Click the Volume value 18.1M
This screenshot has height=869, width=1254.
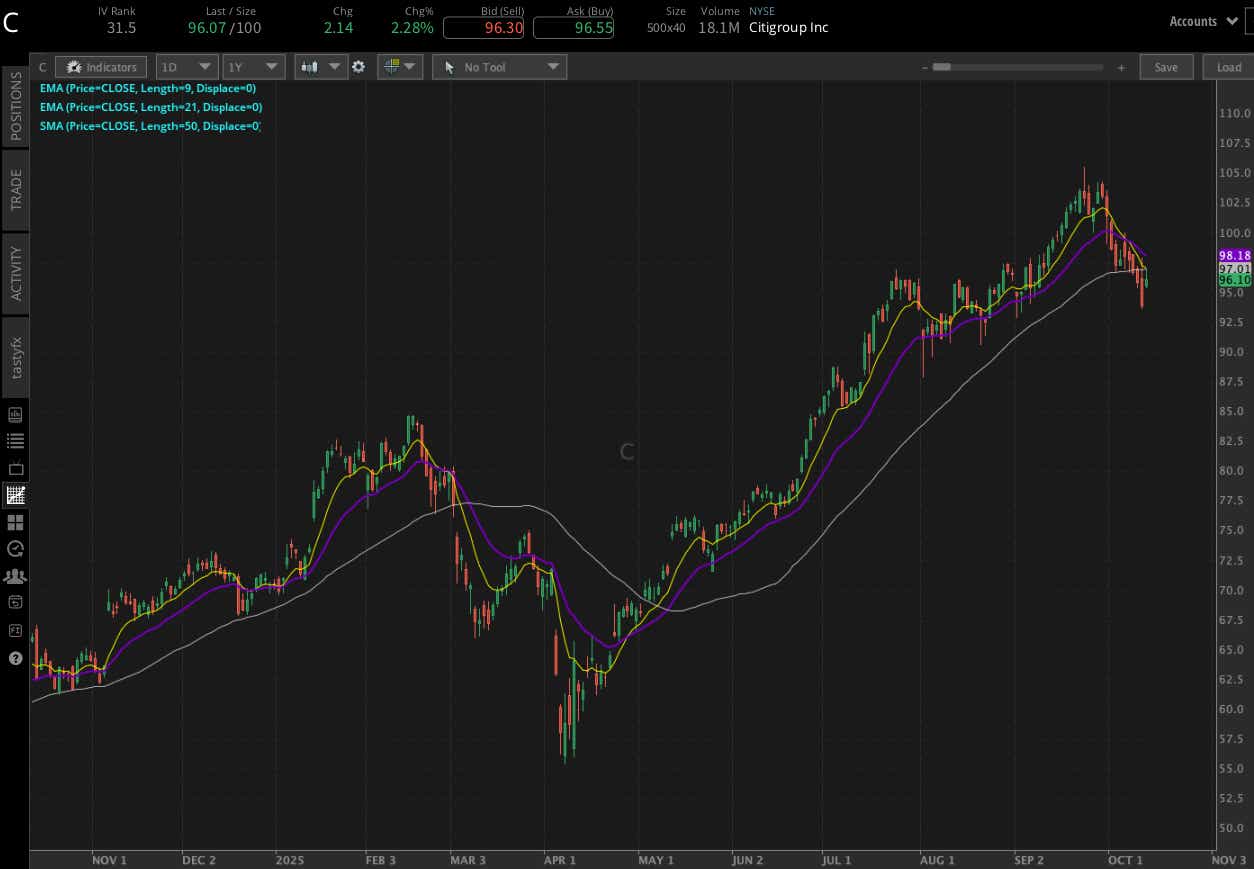click(719, 28)
